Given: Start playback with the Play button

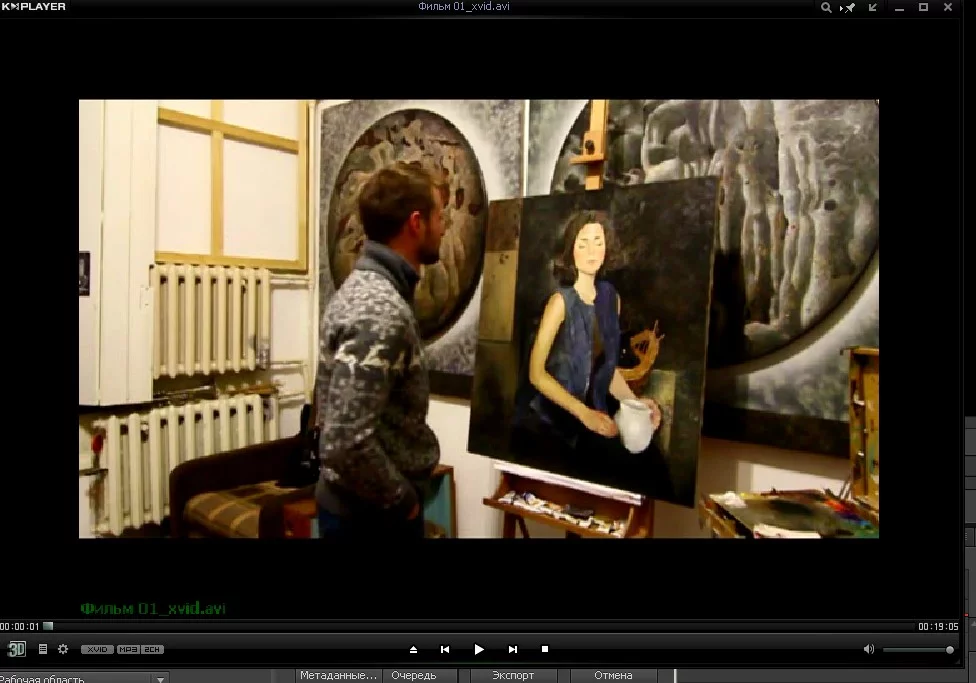Looking at the screenshot, I should [479, 649].
